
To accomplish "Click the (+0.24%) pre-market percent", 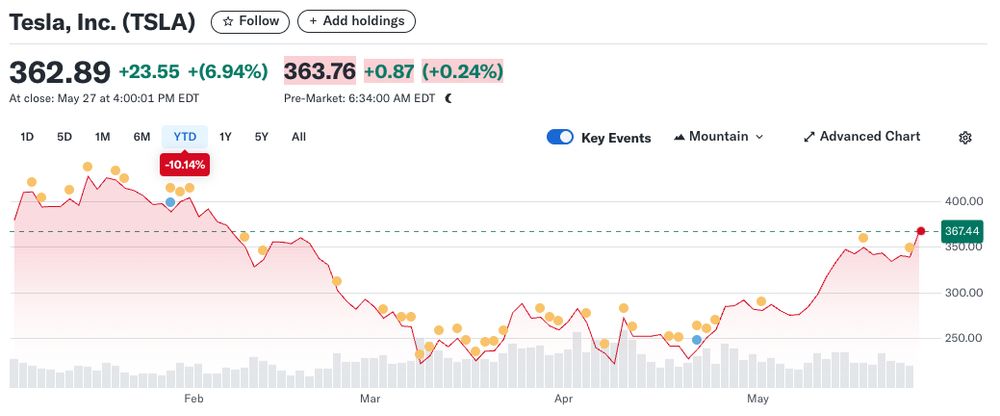I will 462,72.
